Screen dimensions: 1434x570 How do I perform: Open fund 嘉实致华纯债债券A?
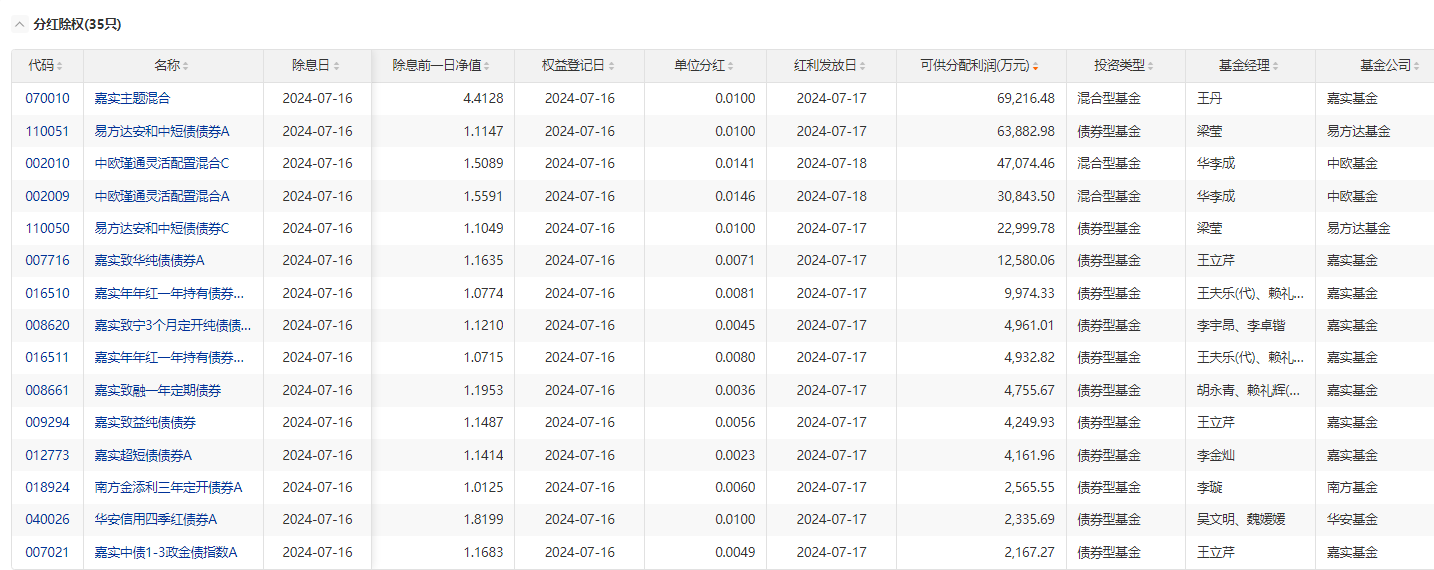150,260
